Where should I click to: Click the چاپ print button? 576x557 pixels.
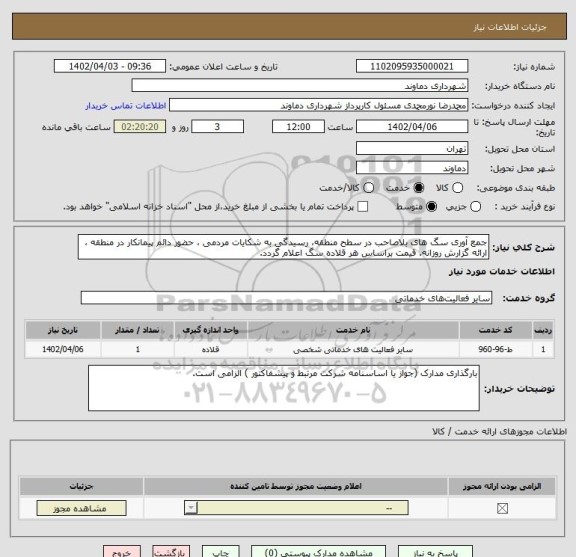[220, 552]
